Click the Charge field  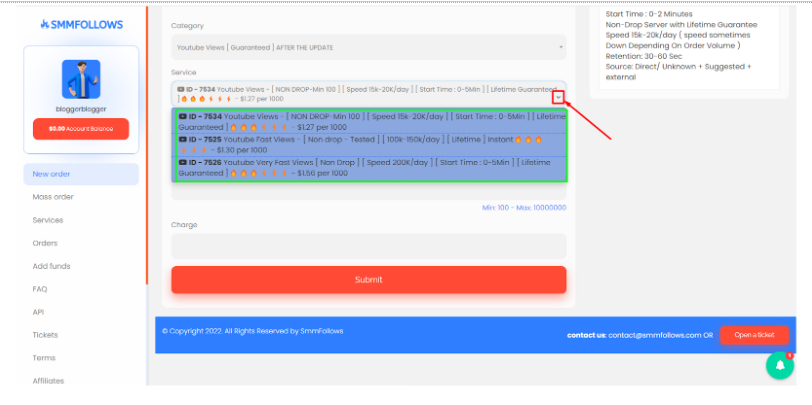coord(369,246)
